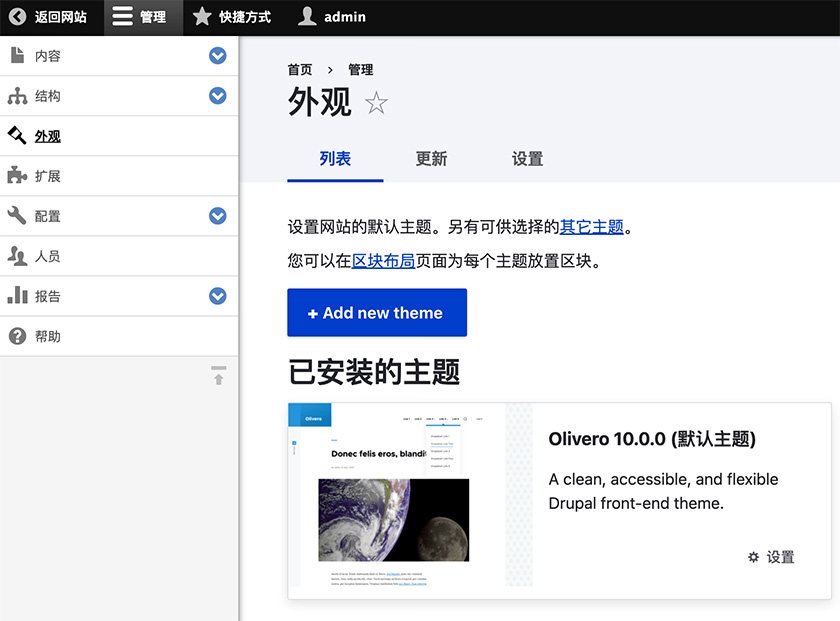This screenshot has height=621, width=840.
Task: Add 外观 page to shortcuts star
Action: coord(376,103)
